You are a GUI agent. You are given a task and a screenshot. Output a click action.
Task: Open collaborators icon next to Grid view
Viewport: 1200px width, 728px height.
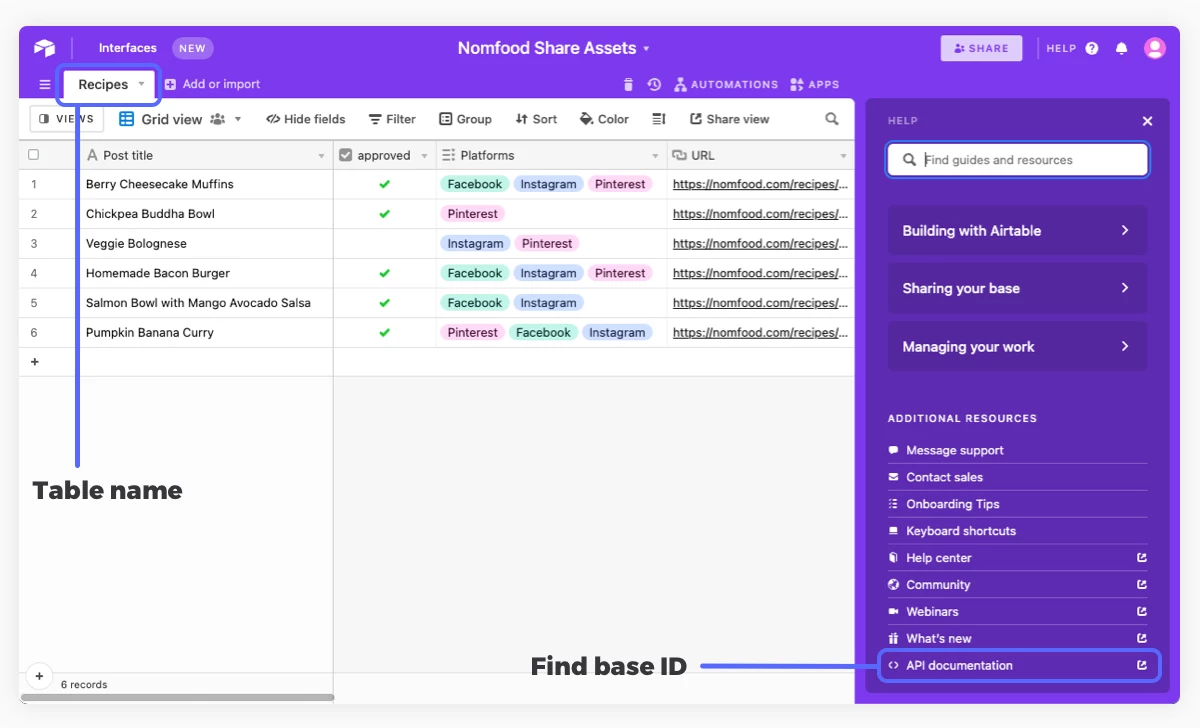point(218,119)
